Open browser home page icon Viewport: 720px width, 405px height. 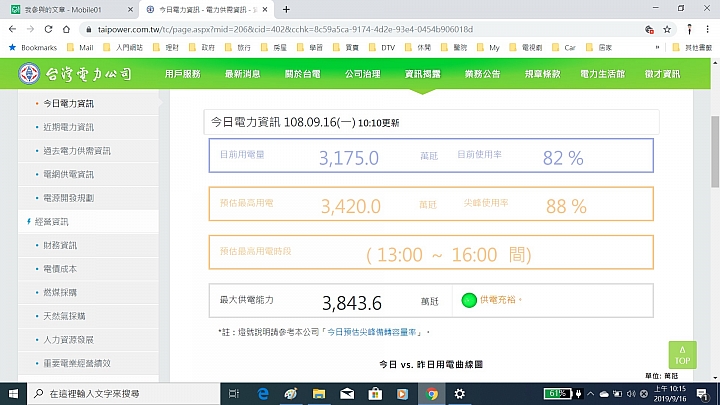[x=67, y=29]
